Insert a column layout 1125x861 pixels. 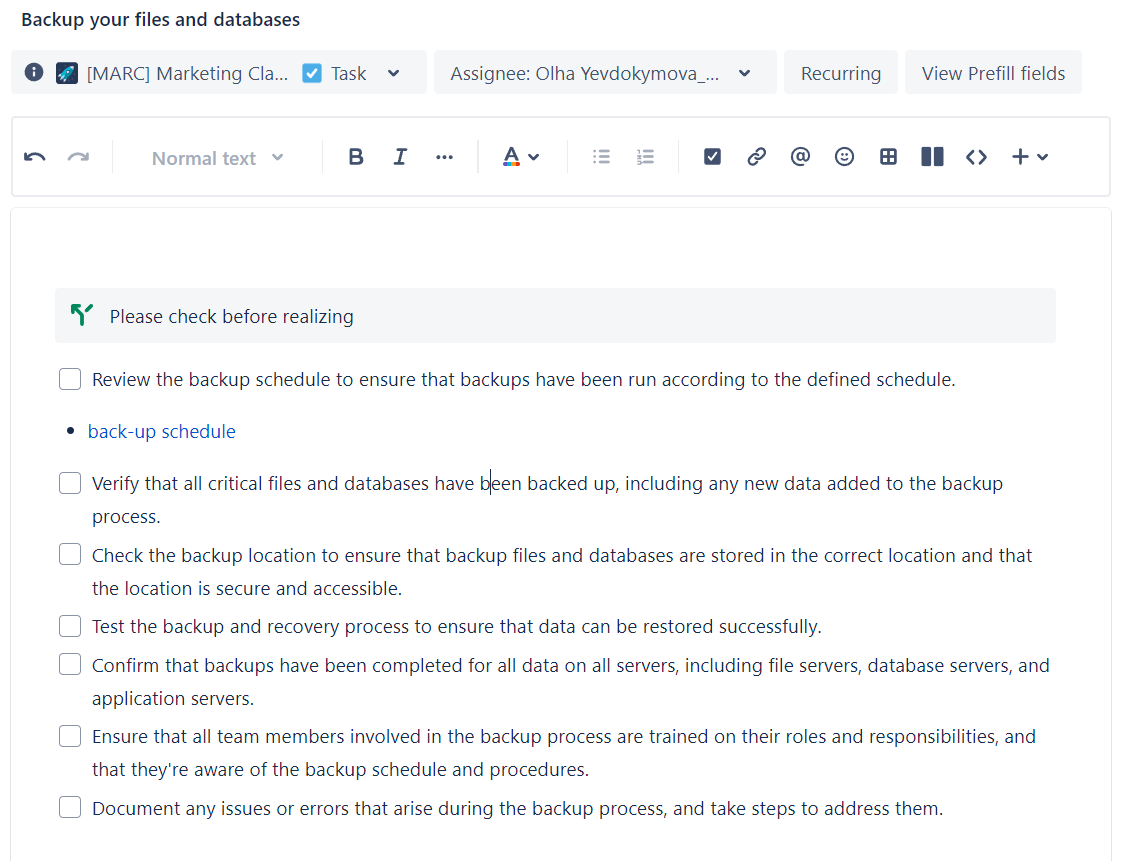[932, 156]
